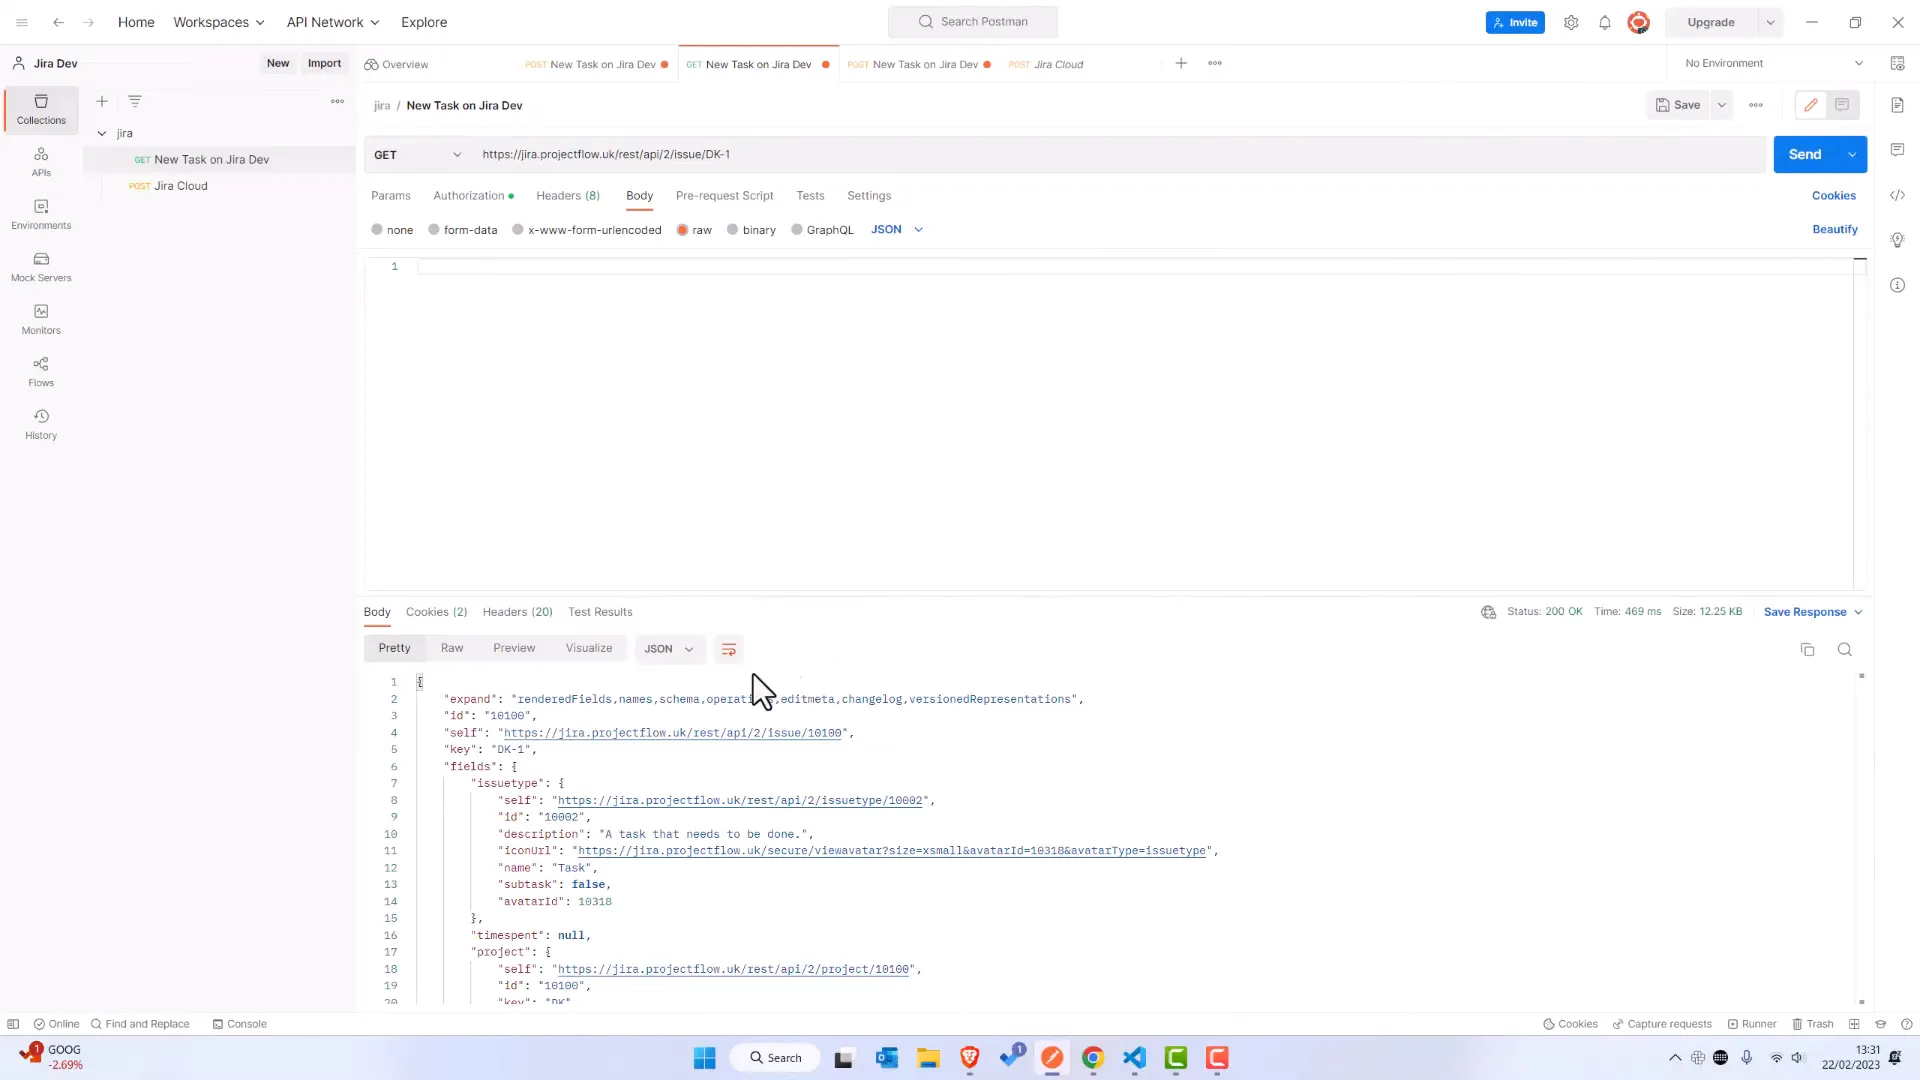The width and height of the screenshot is (1920, 1080).
Task: Click the Send button
Action: (x=1805, y=155)
